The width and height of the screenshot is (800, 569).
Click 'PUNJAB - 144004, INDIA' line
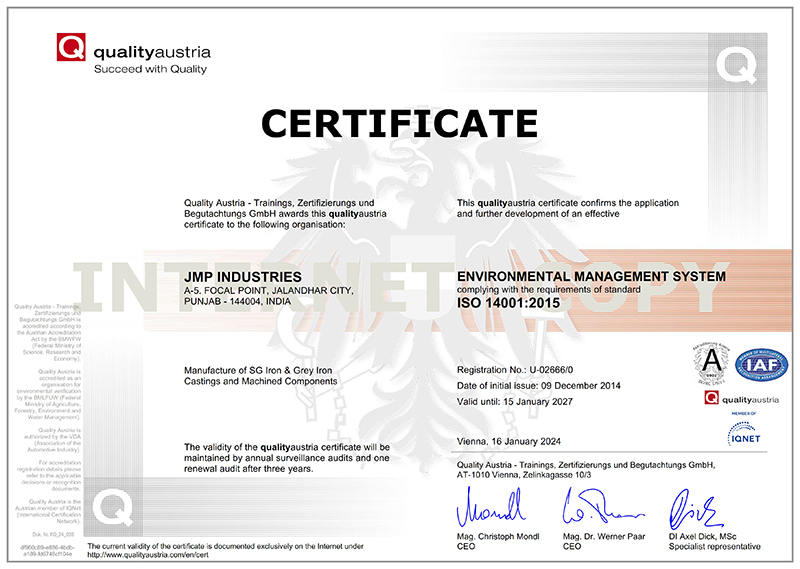[x=238, y=302]
